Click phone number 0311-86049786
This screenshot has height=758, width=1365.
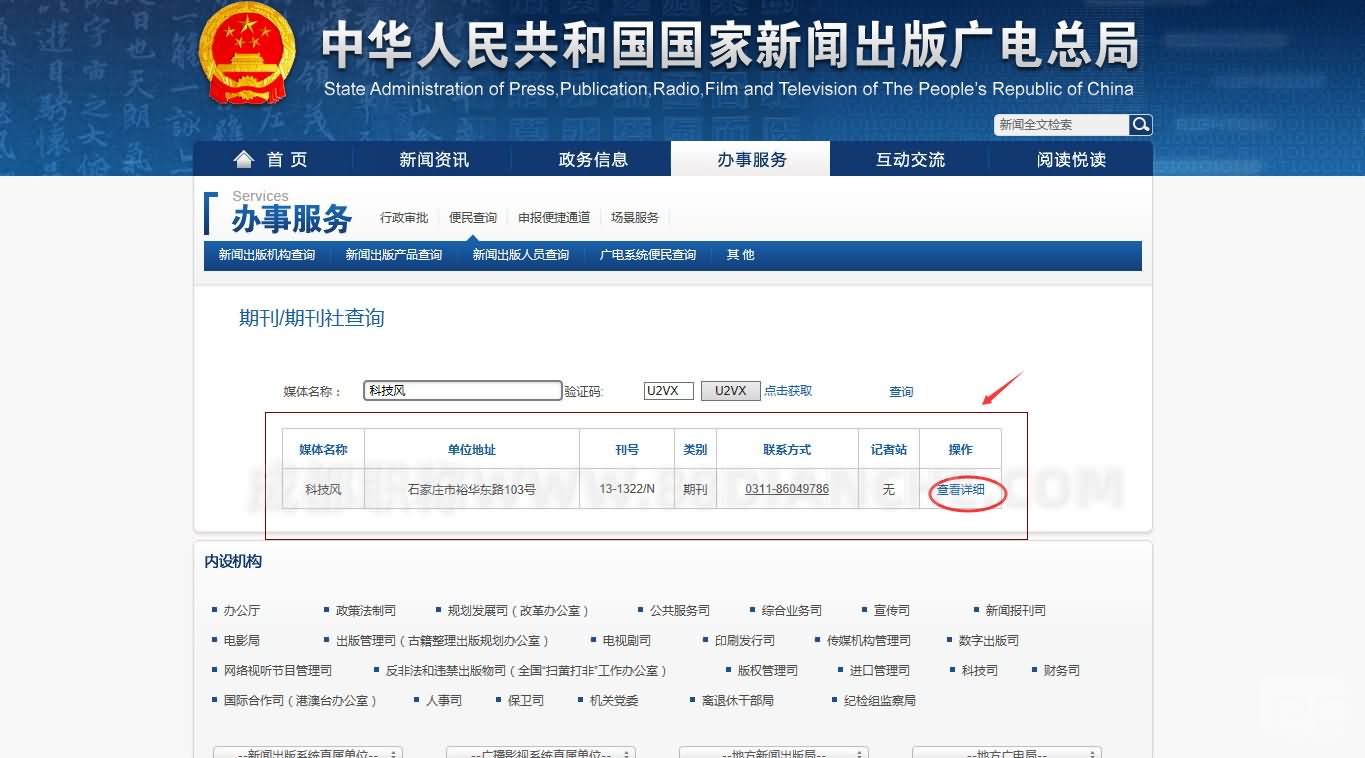click(x=787, y=489)
